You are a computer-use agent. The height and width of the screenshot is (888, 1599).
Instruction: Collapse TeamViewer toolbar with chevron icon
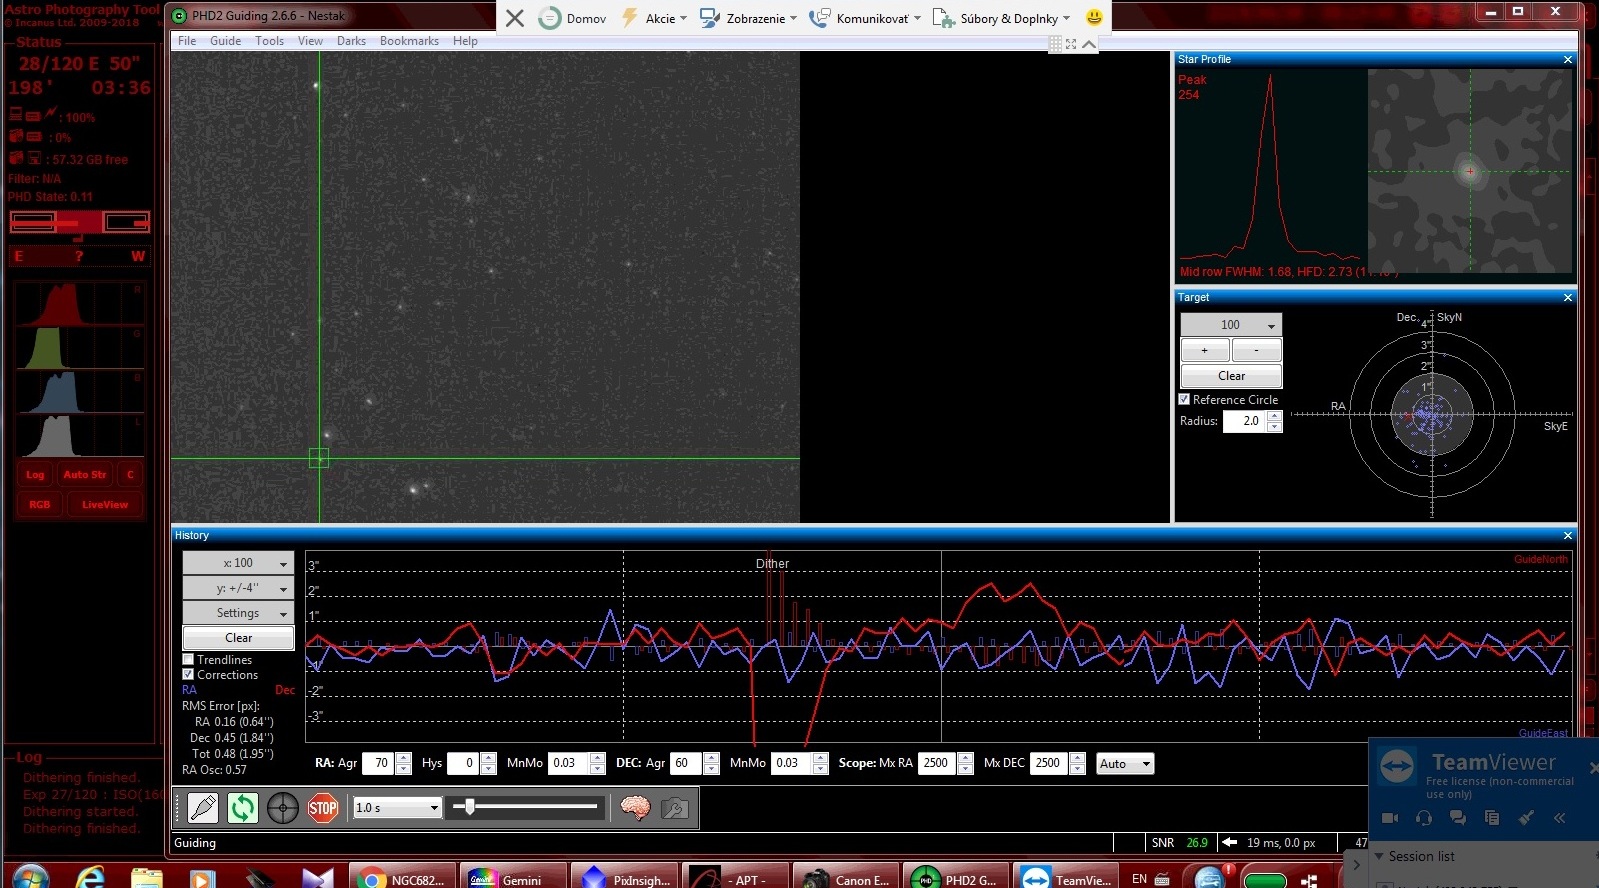(x=1089, y=44)
